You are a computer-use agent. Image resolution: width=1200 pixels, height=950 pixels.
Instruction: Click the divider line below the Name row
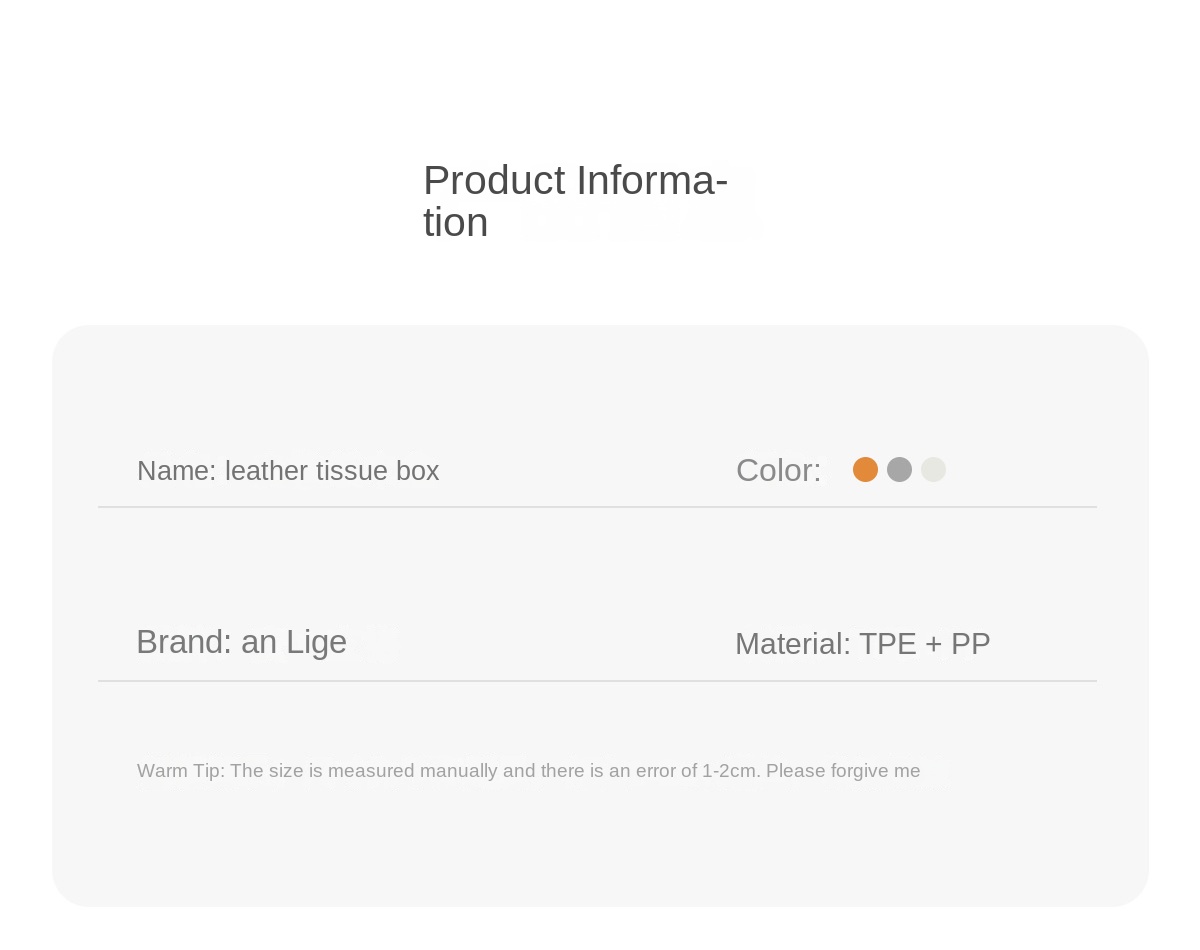coord(597,507)
